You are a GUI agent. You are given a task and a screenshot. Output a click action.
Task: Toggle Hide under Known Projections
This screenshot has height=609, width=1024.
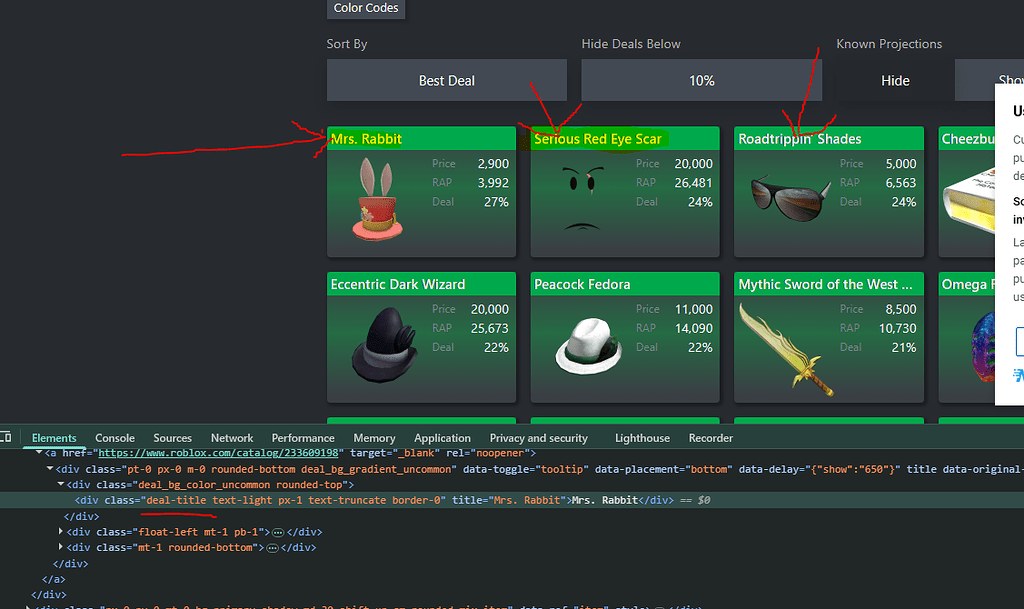[894, 80]
